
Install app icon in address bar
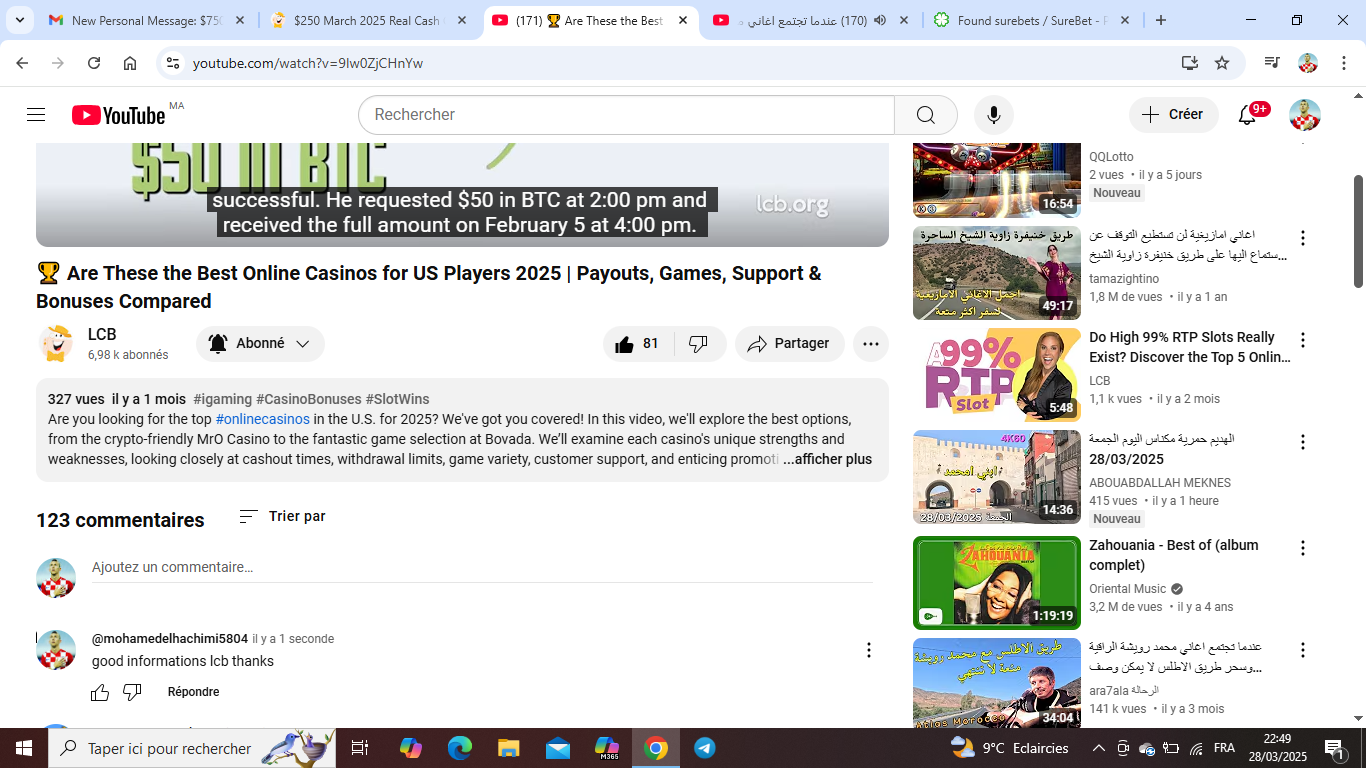coord(1189,63)
